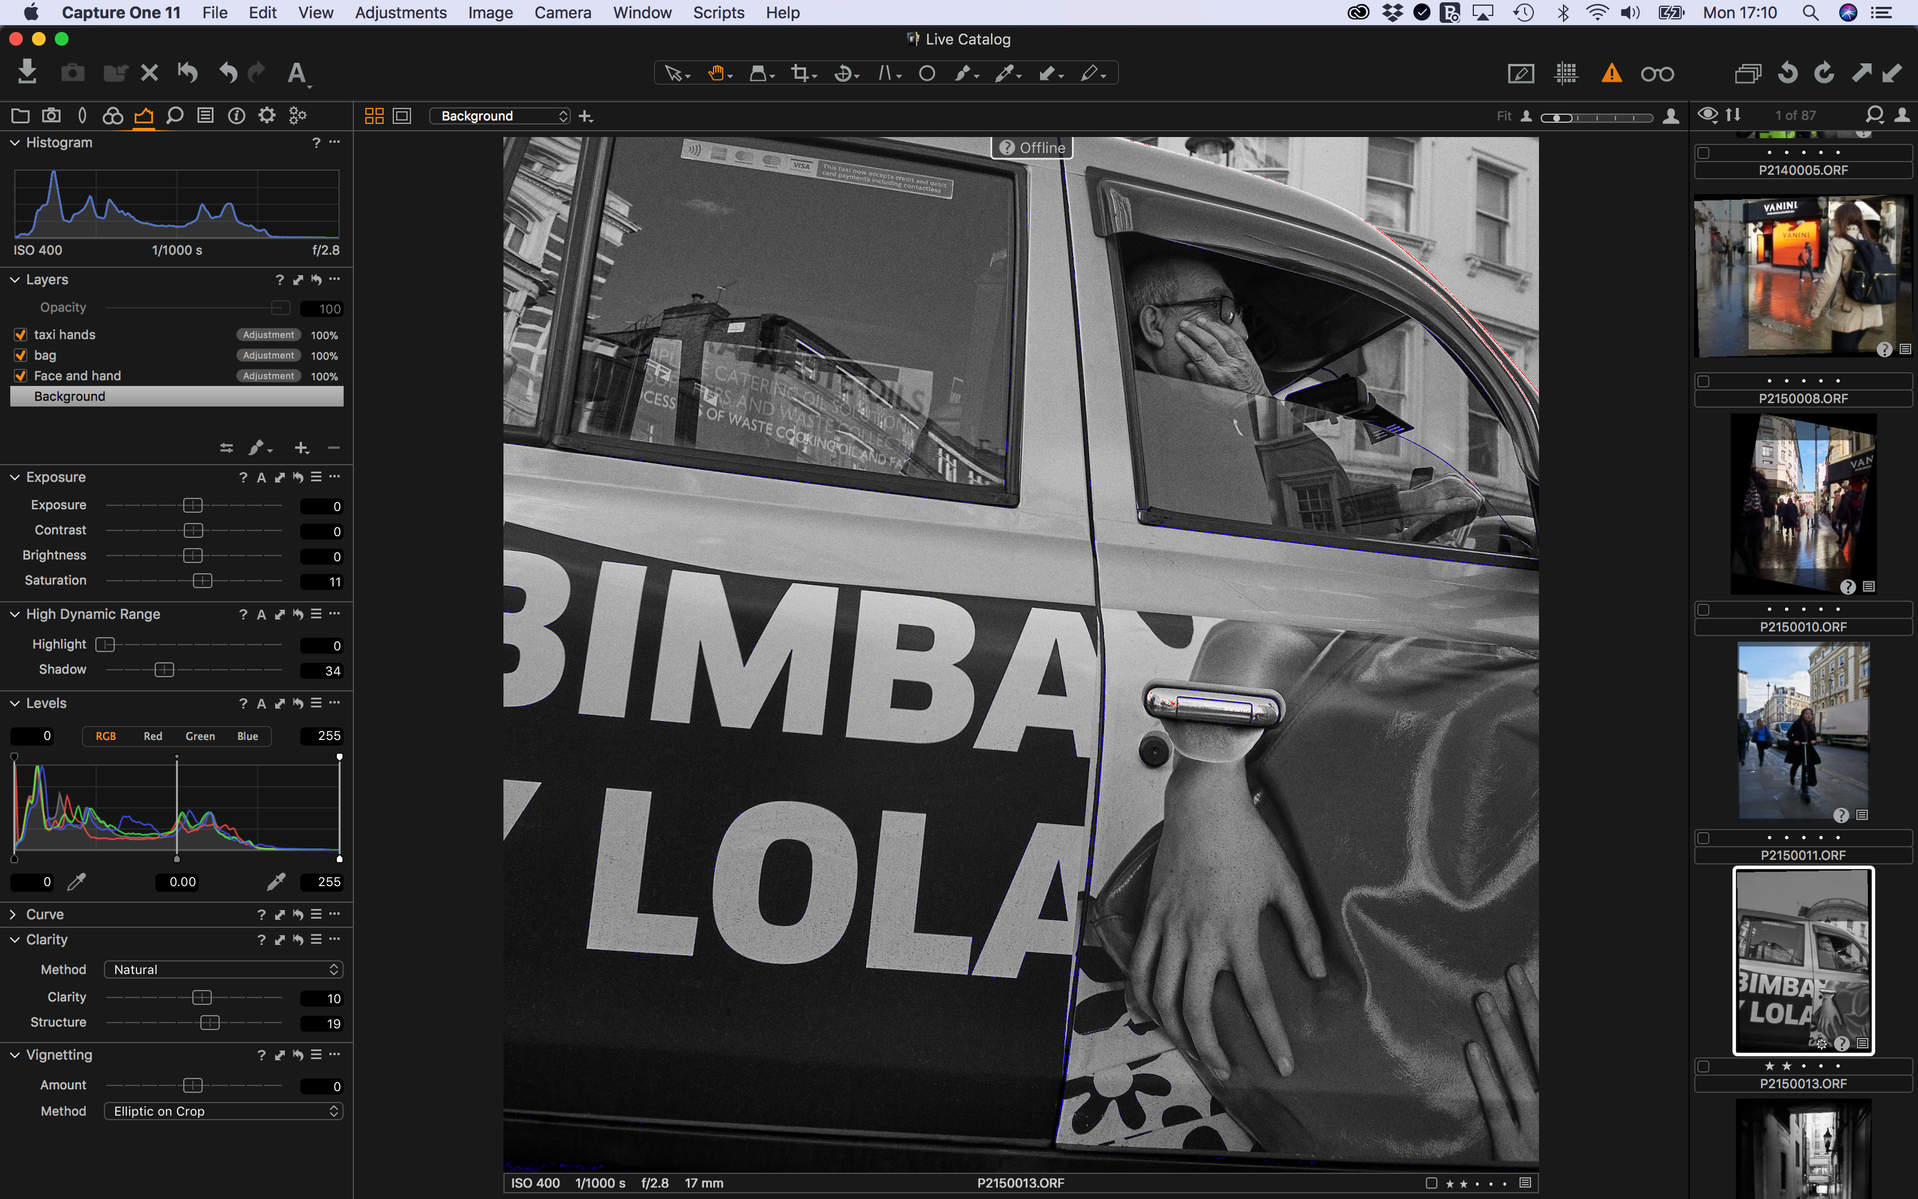Image resolution: width=1918 pixels, height=1199 pixels.
Task: Open the Scripts menu
Action: pyautogui.click(x=718, y=13)
